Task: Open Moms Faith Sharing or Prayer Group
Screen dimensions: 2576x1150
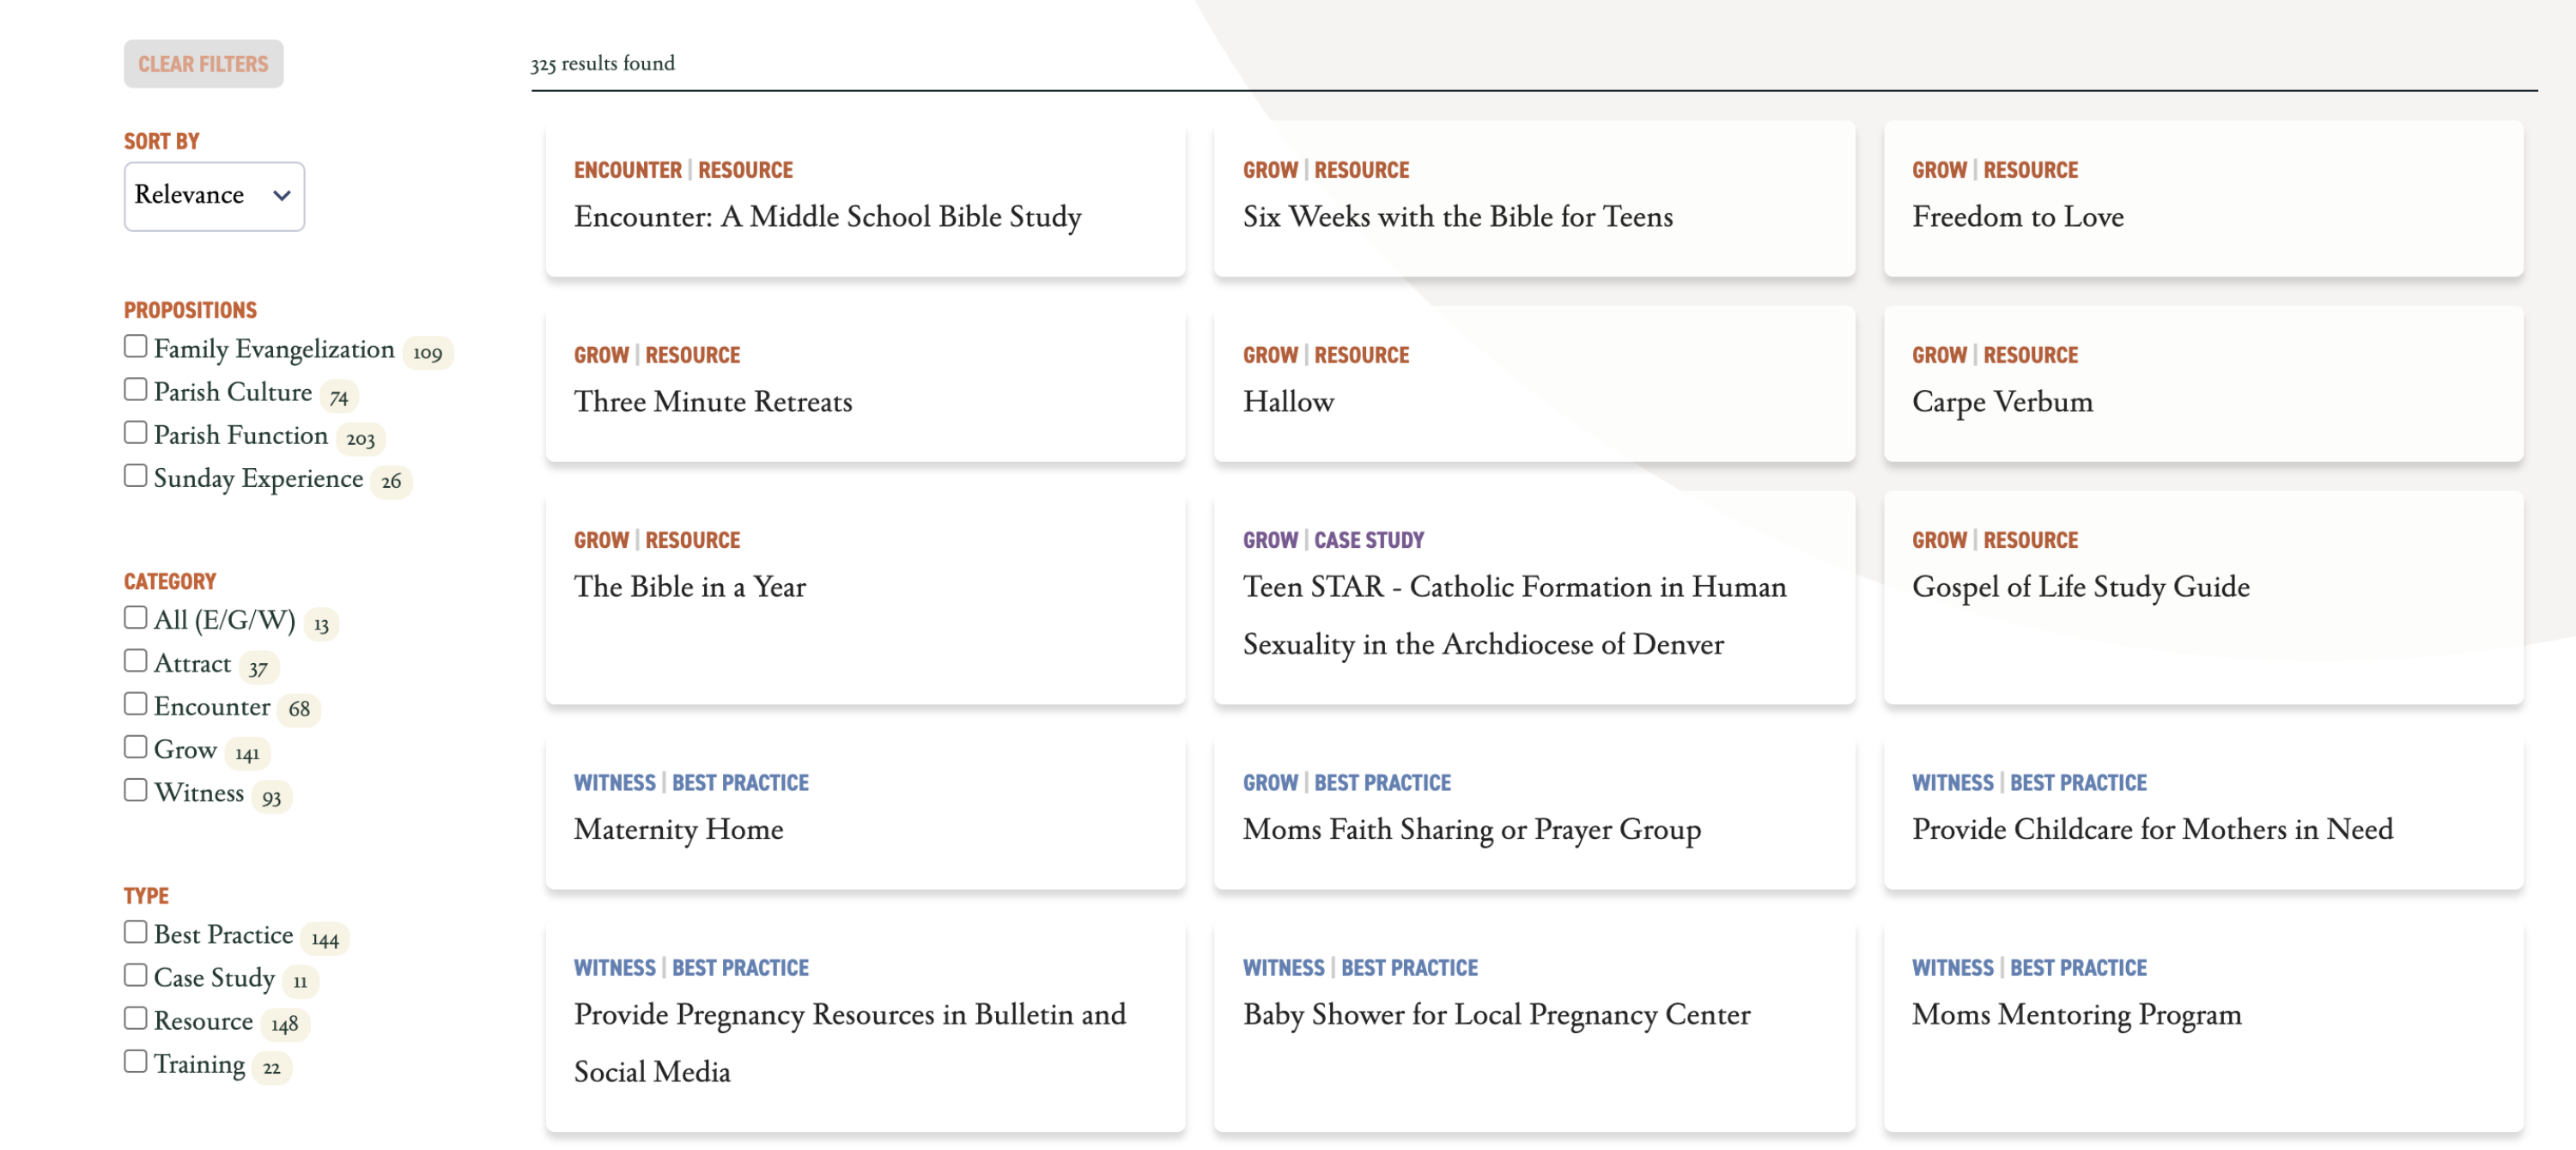Action: tap(1534, 811)
